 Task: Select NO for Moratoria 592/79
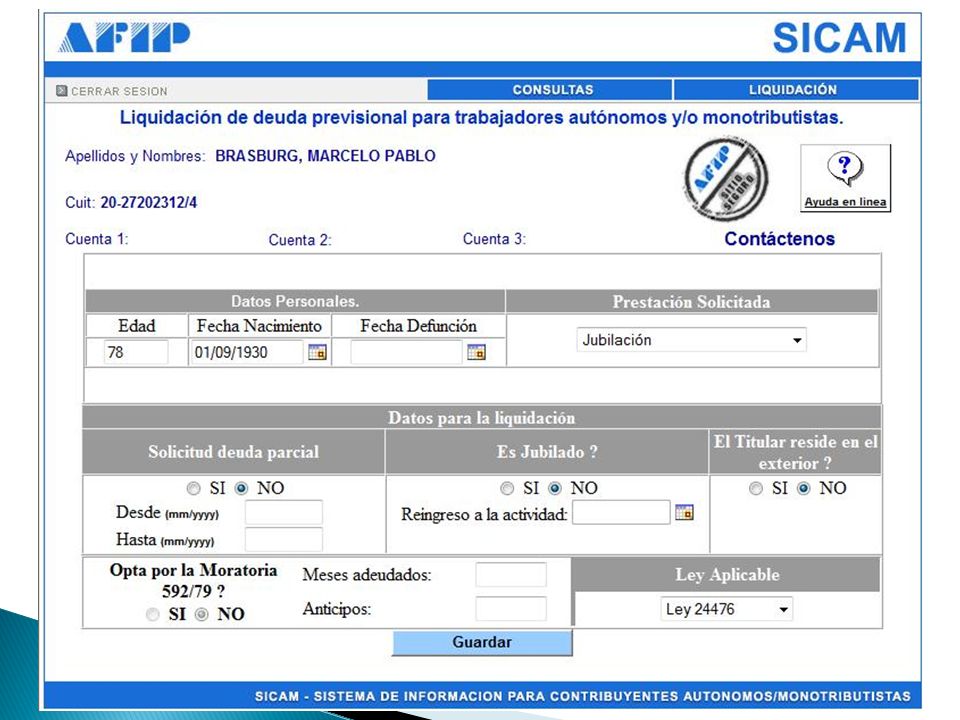point(201,614)
